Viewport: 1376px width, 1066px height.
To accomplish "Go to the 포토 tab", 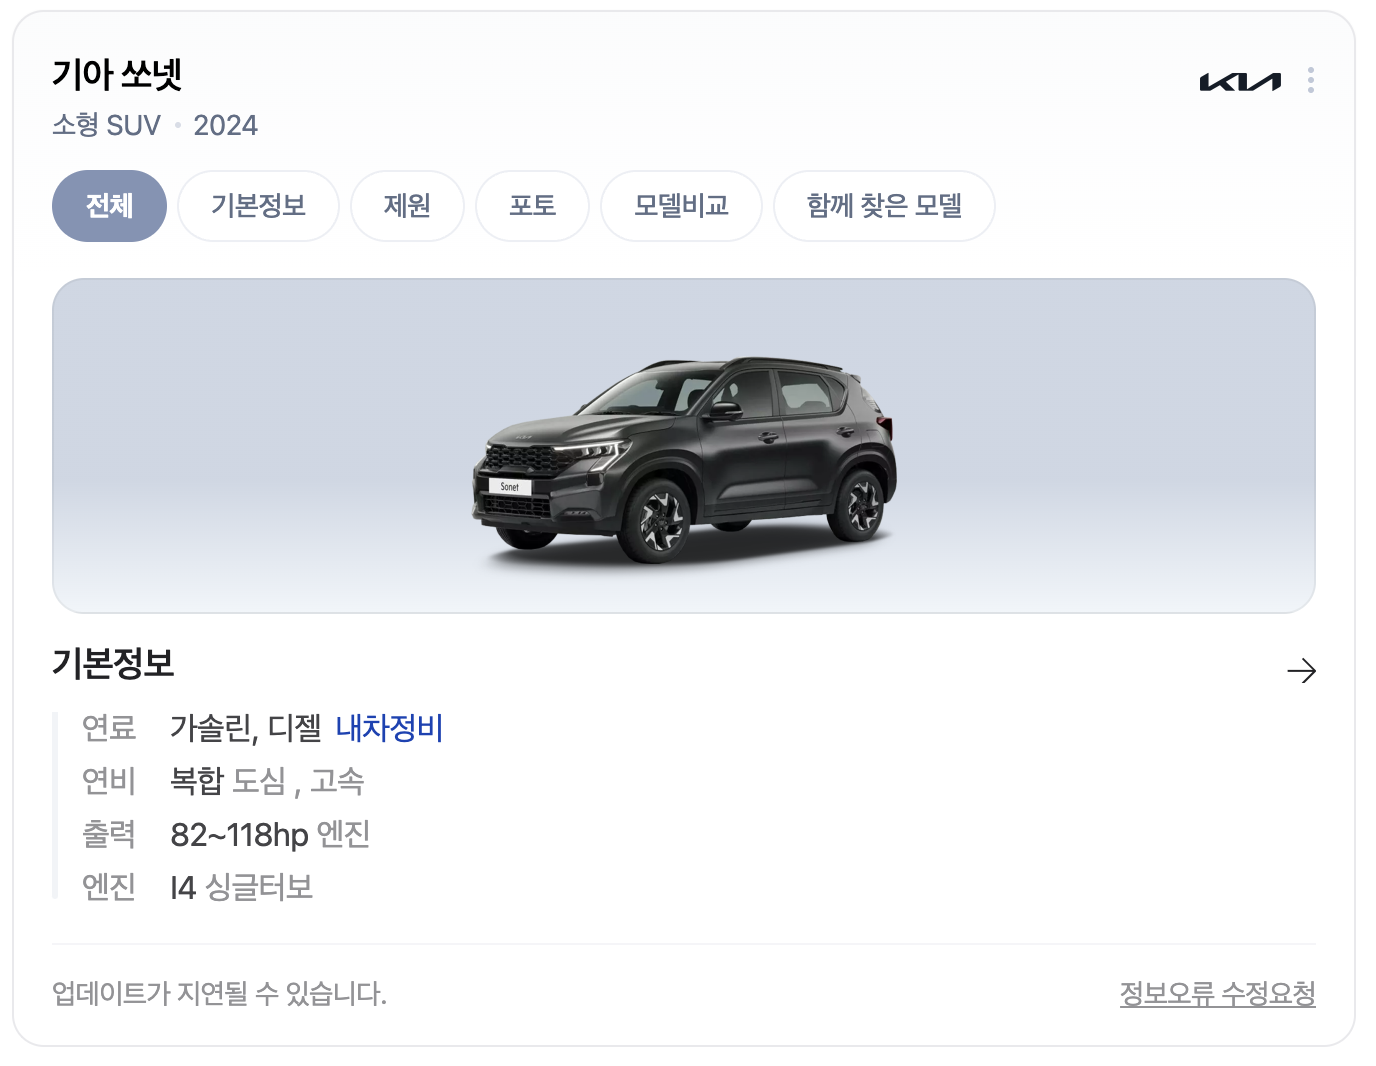I will [532, 206].
